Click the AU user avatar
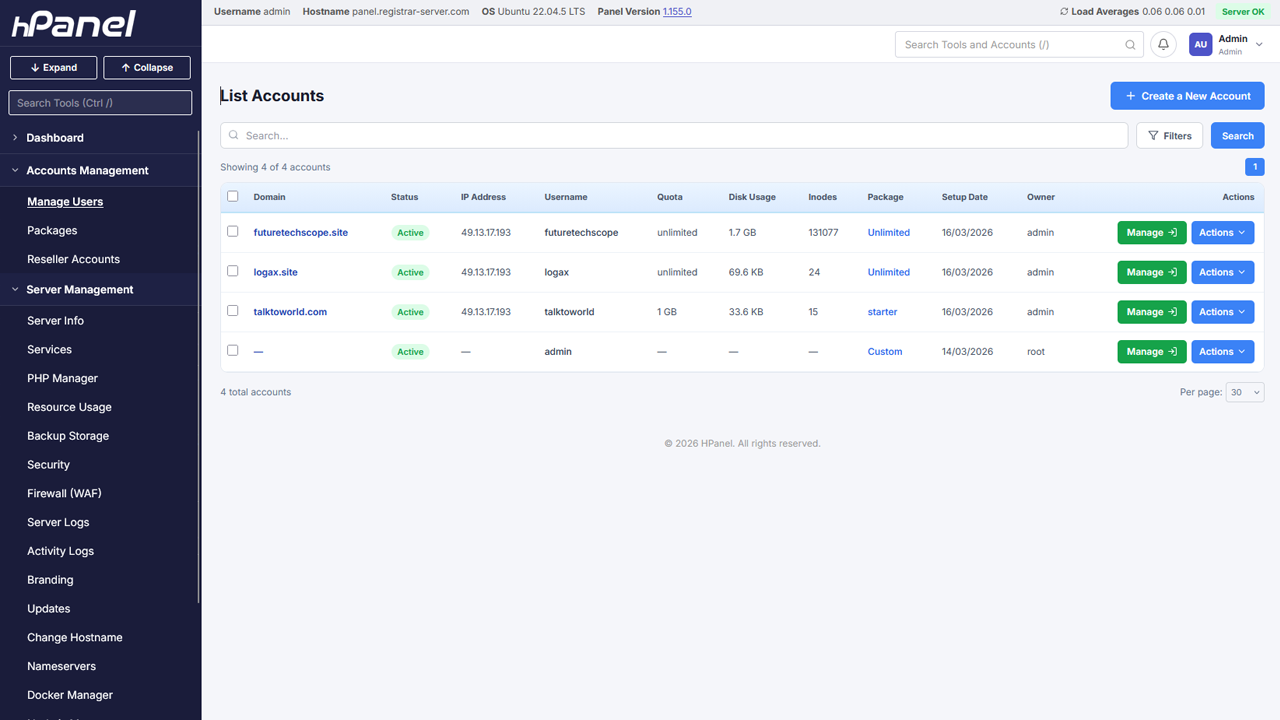This screenshot has height=720, width=1280. (x=1200, y=45)
